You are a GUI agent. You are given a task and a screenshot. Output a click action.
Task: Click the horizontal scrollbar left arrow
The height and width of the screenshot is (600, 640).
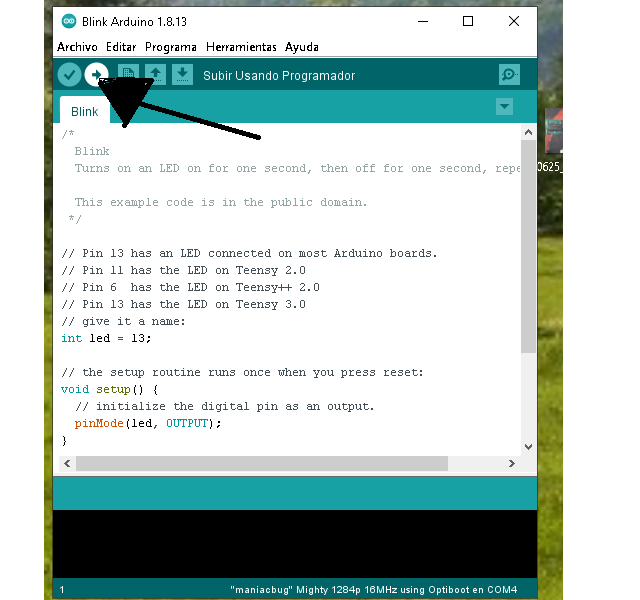pyautogui.click(x=67, y=464)
